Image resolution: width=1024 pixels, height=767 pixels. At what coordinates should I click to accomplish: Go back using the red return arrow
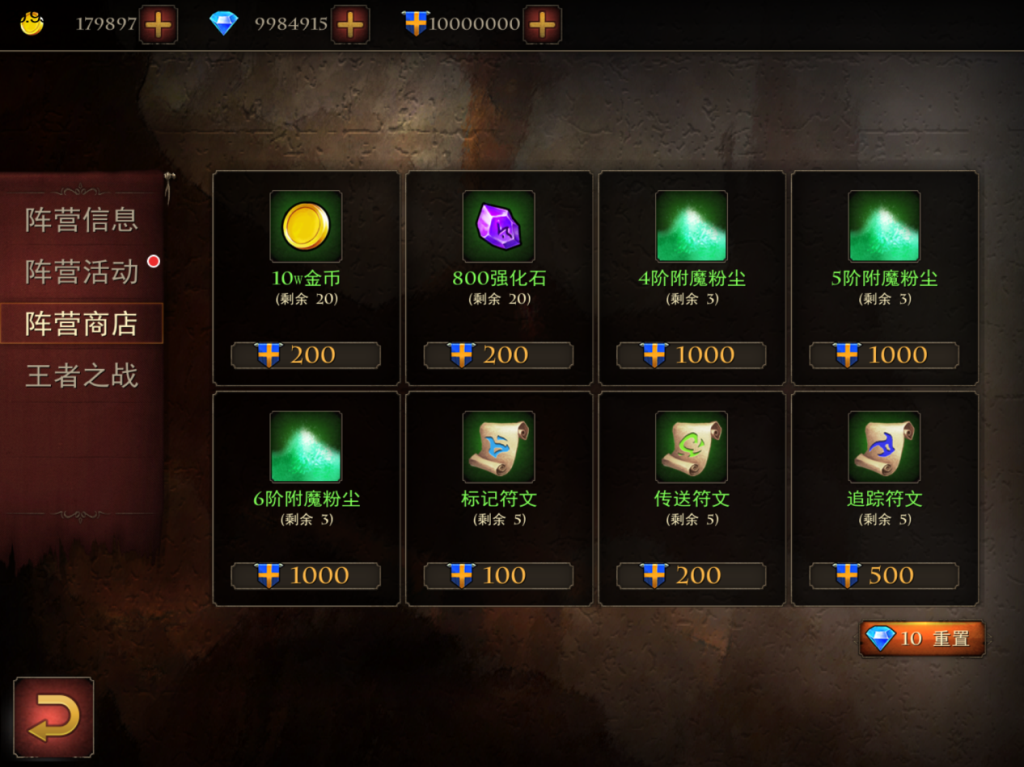[x=54, y=717]
